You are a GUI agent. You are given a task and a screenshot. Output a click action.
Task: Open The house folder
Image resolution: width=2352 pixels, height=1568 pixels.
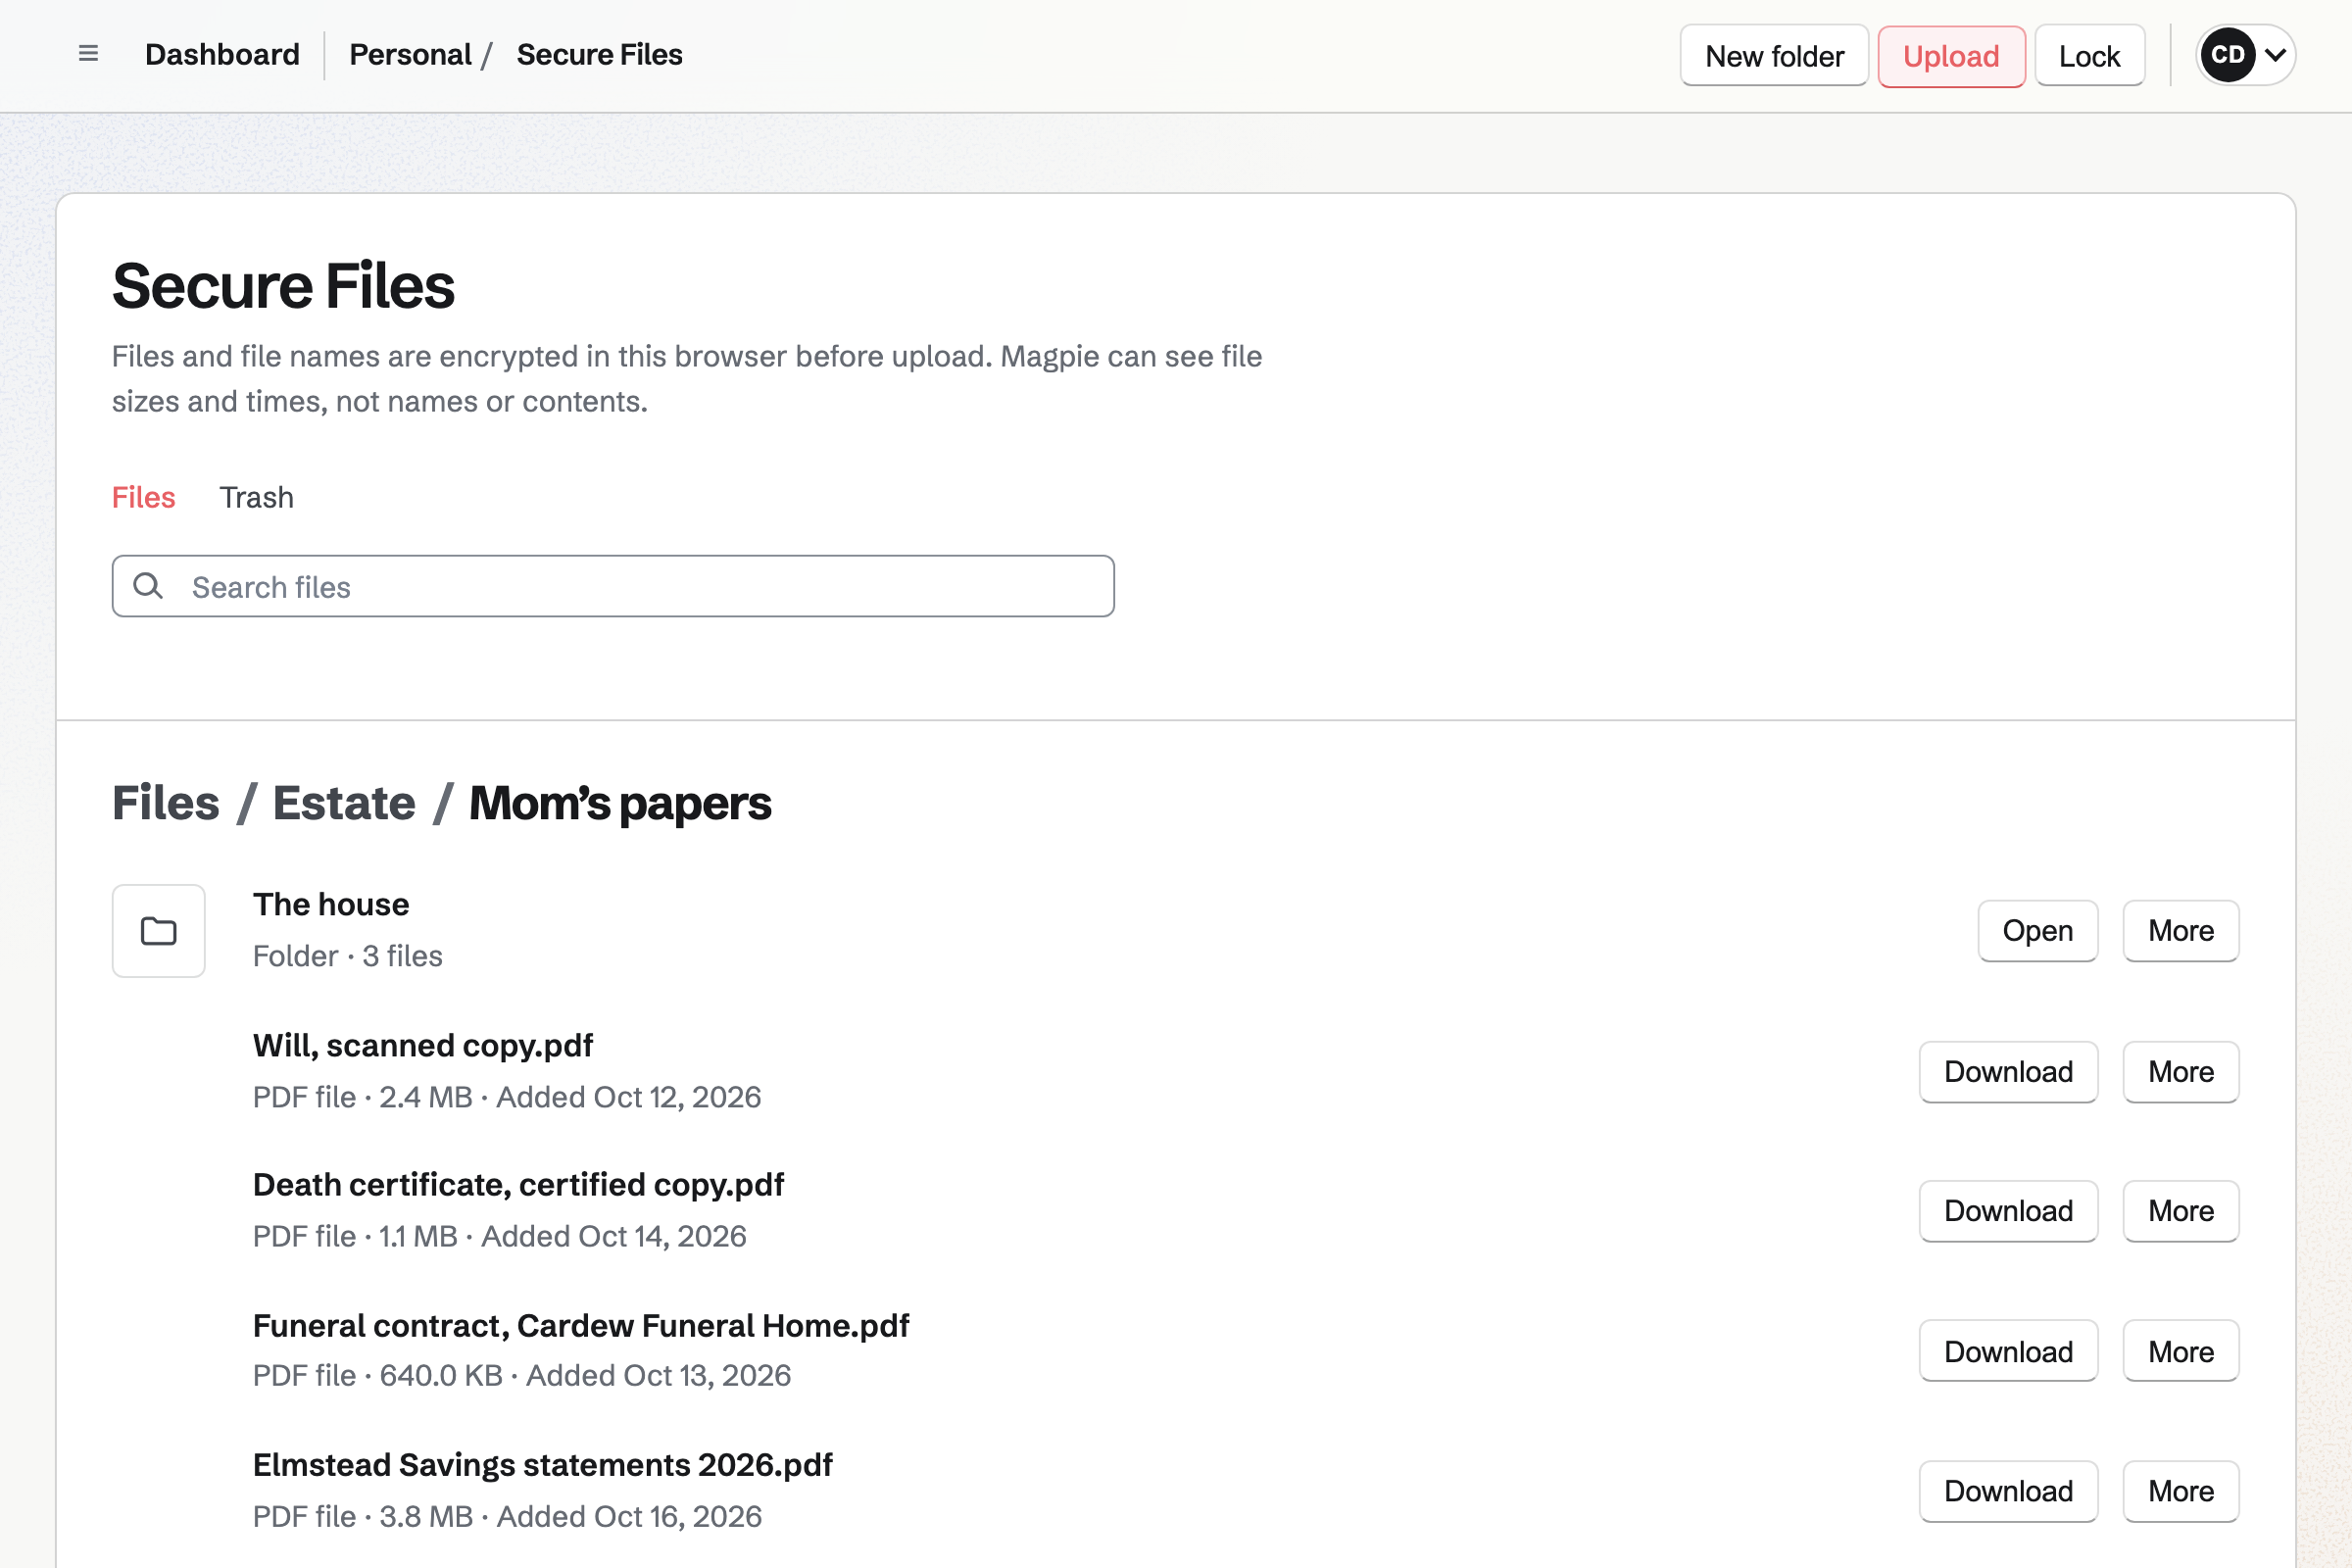coord(2037,930)
